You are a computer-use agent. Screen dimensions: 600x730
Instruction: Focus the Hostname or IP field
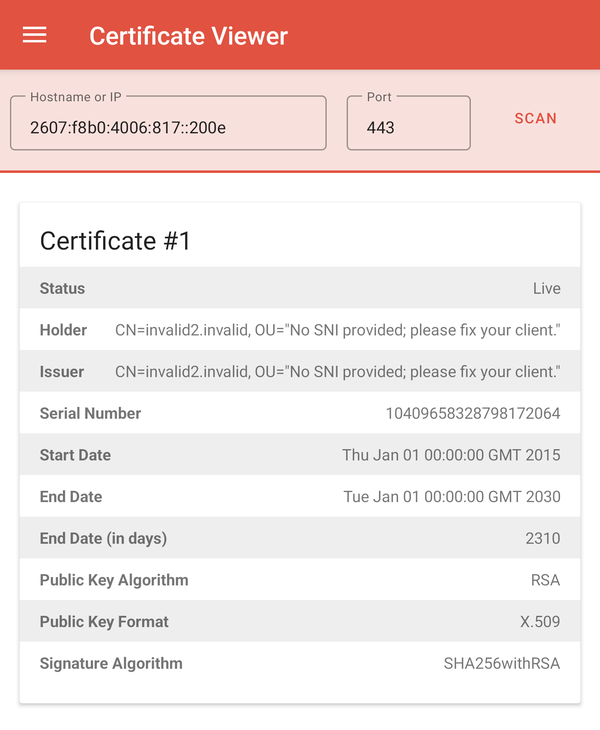(168, 127)
